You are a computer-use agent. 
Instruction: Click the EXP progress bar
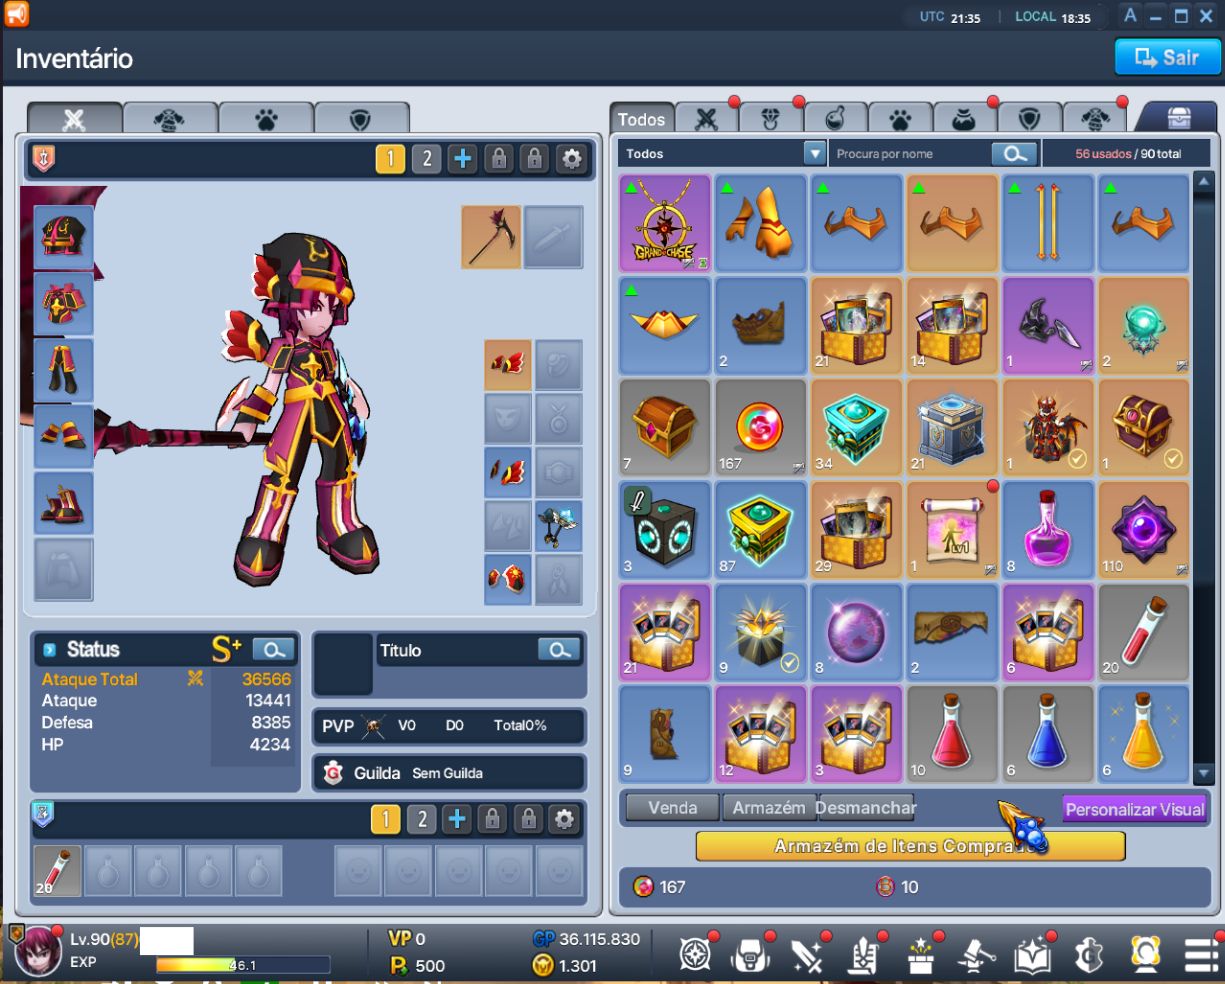243,965
